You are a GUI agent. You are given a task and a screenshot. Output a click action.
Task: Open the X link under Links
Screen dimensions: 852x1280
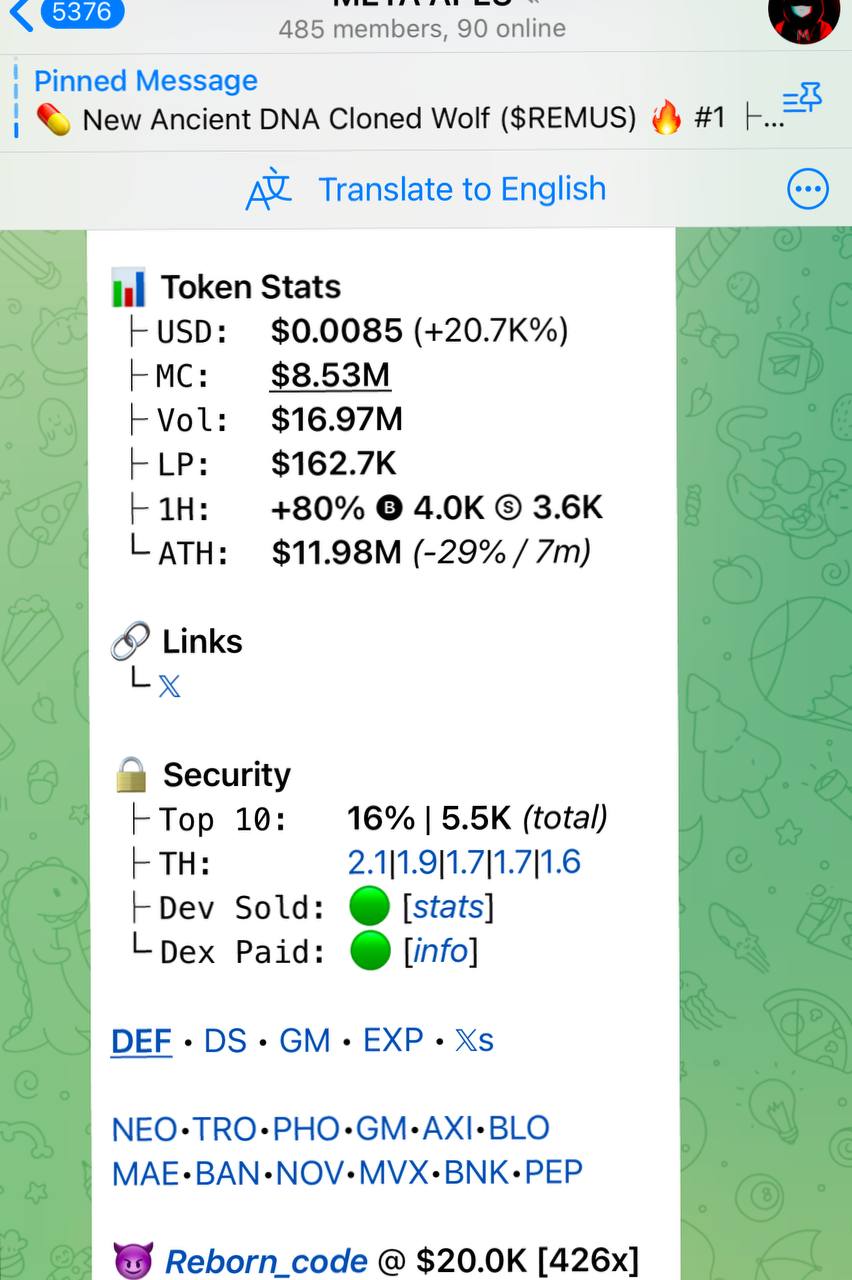169,686
